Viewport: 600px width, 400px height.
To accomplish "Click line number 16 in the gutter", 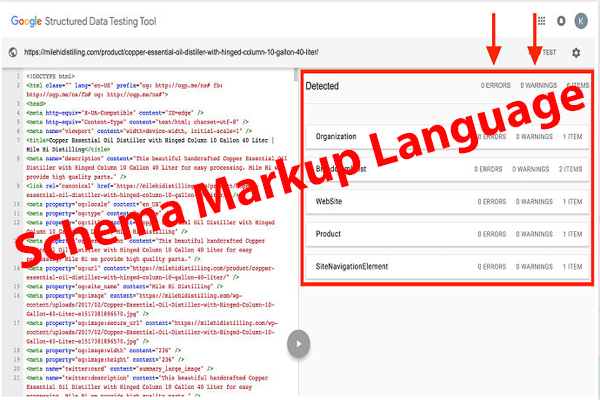I will coord(16,296).
